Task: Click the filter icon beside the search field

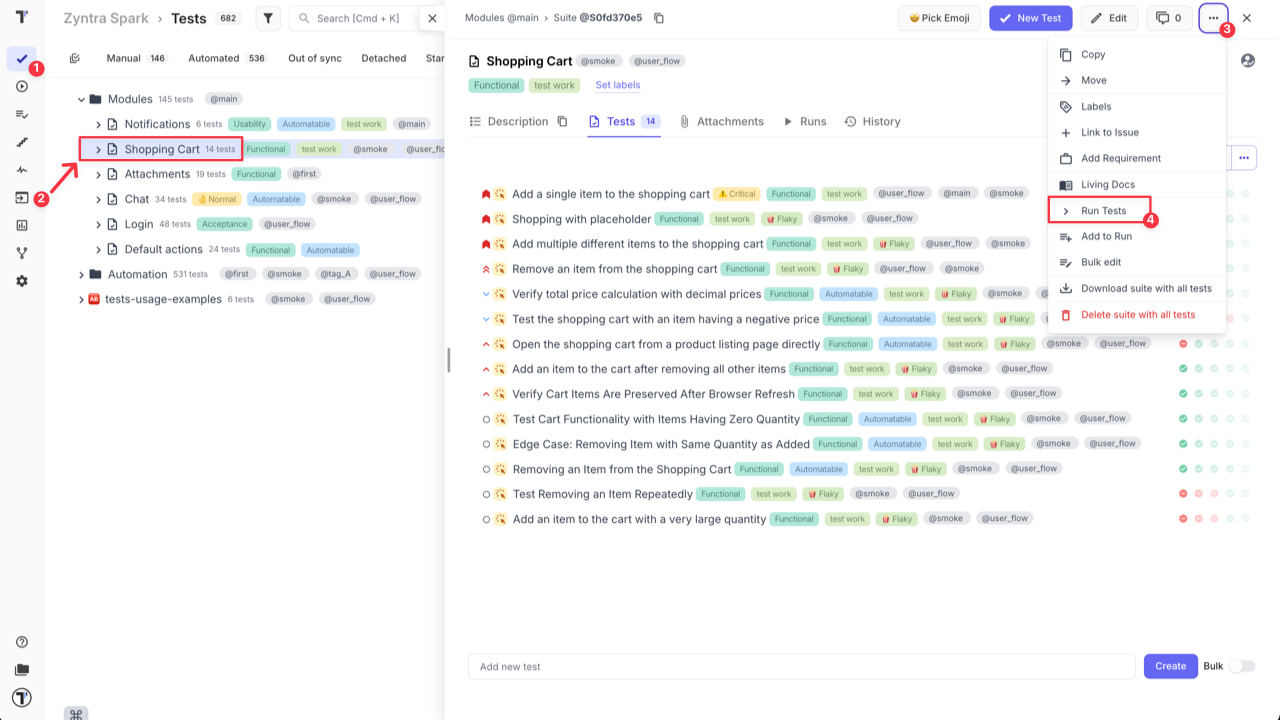Action: pos(266,18)
